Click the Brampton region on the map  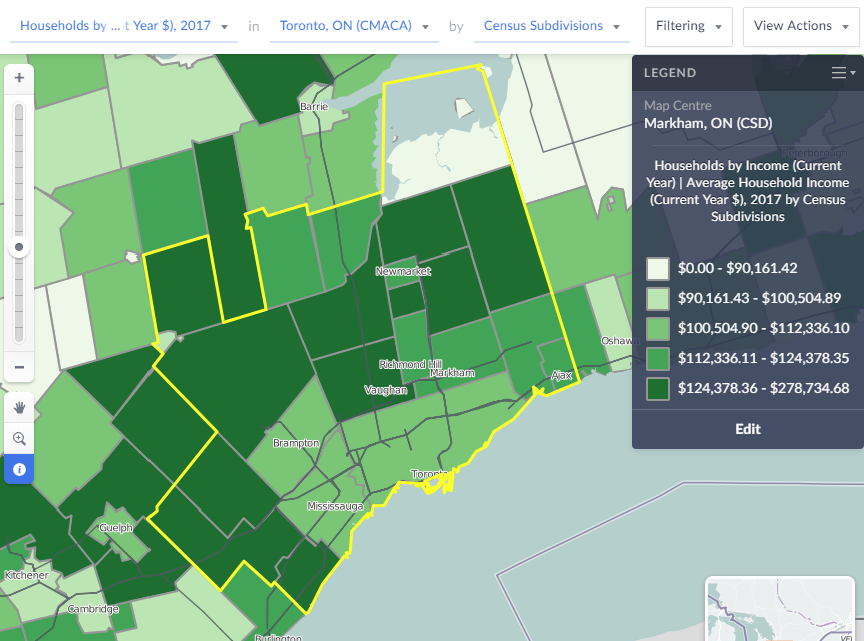pyautogui.click(x=296, y=442)
